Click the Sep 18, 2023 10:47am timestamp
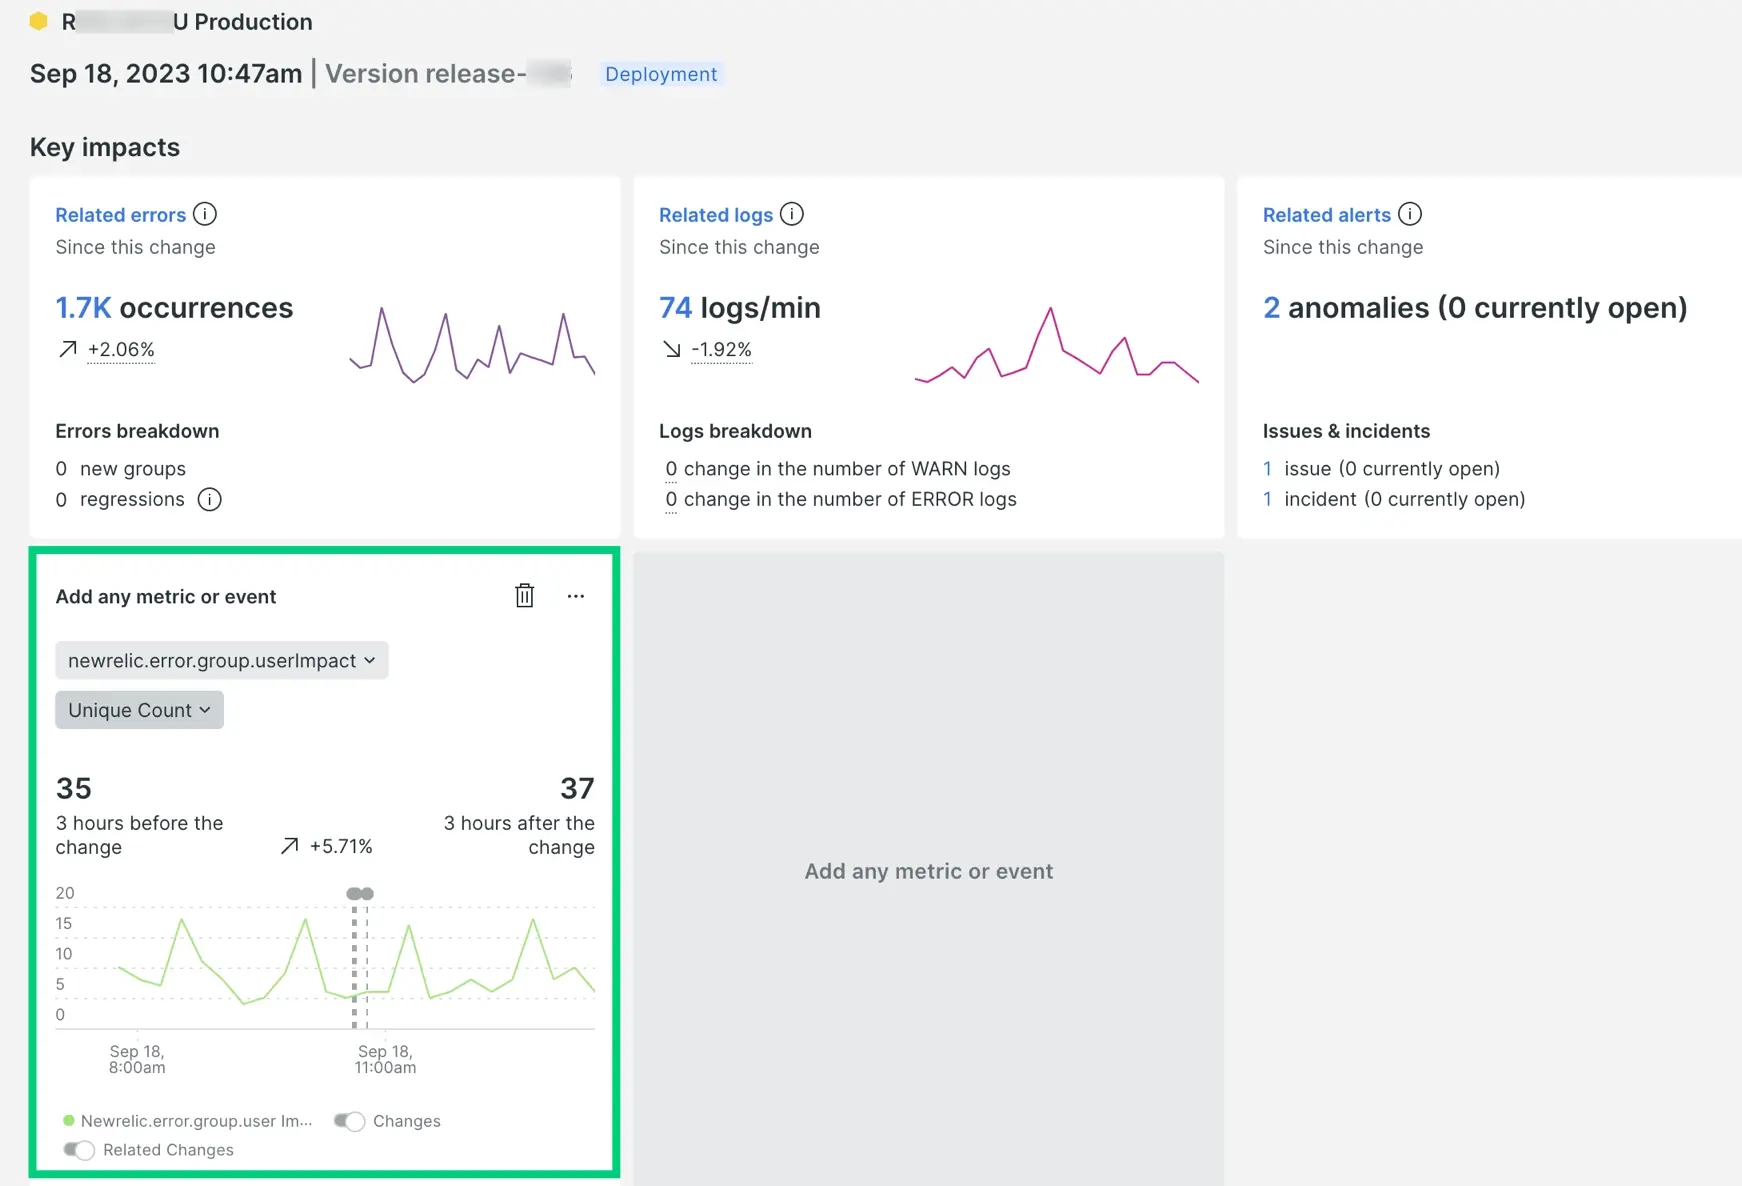Image resolution: width=1742 pixels, height=1186 pixels. pyautogui.click(x=166, y=74)
